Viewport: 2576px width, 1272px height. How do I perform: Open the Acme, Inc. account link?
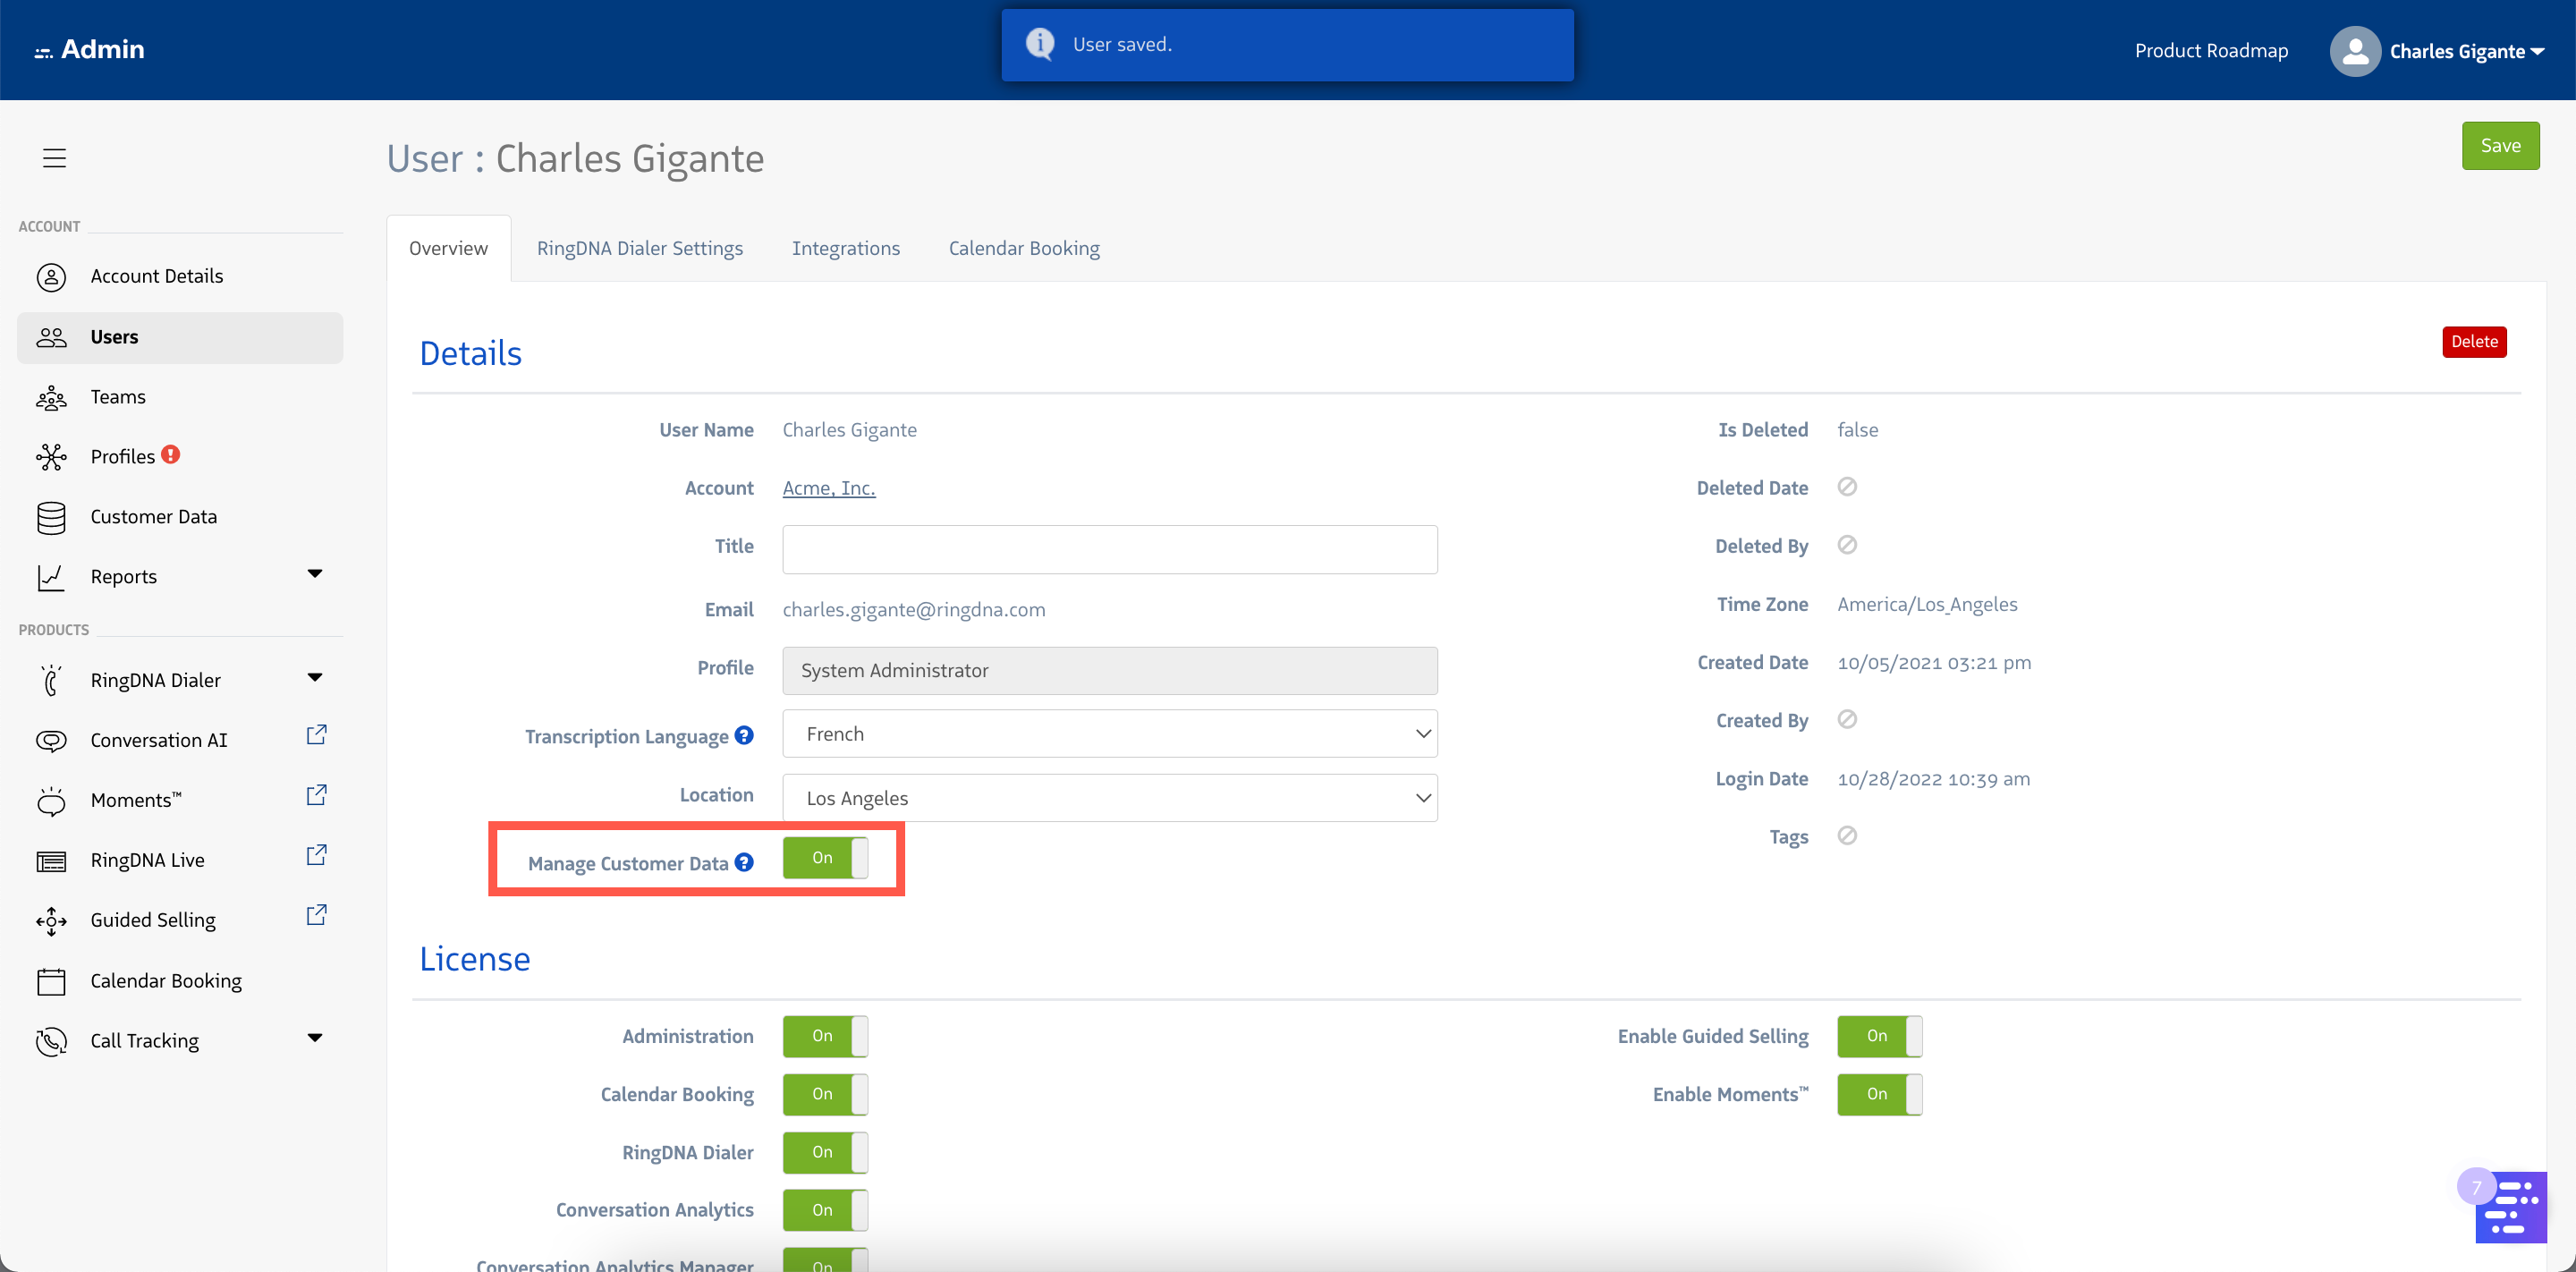click(828, 488)
